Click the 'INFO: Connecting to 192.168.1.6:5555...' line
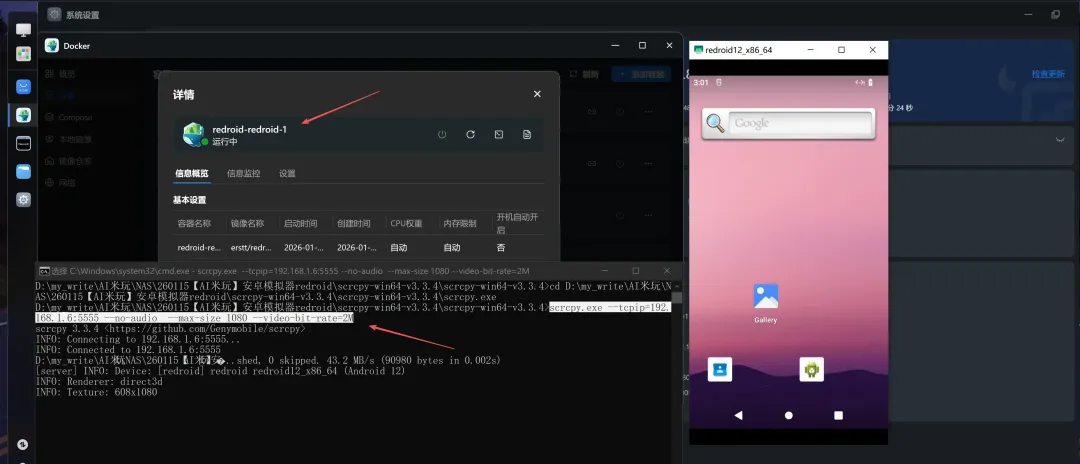The image size is (1080, 464). pos(138,339)
